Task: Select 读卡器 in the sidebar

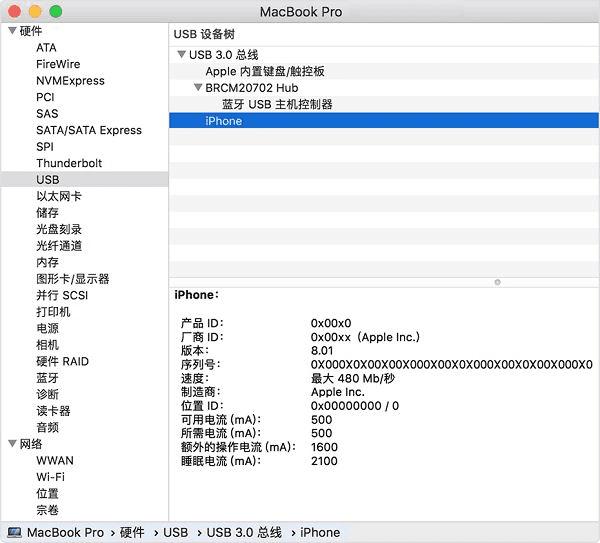Action: [53, 411]
